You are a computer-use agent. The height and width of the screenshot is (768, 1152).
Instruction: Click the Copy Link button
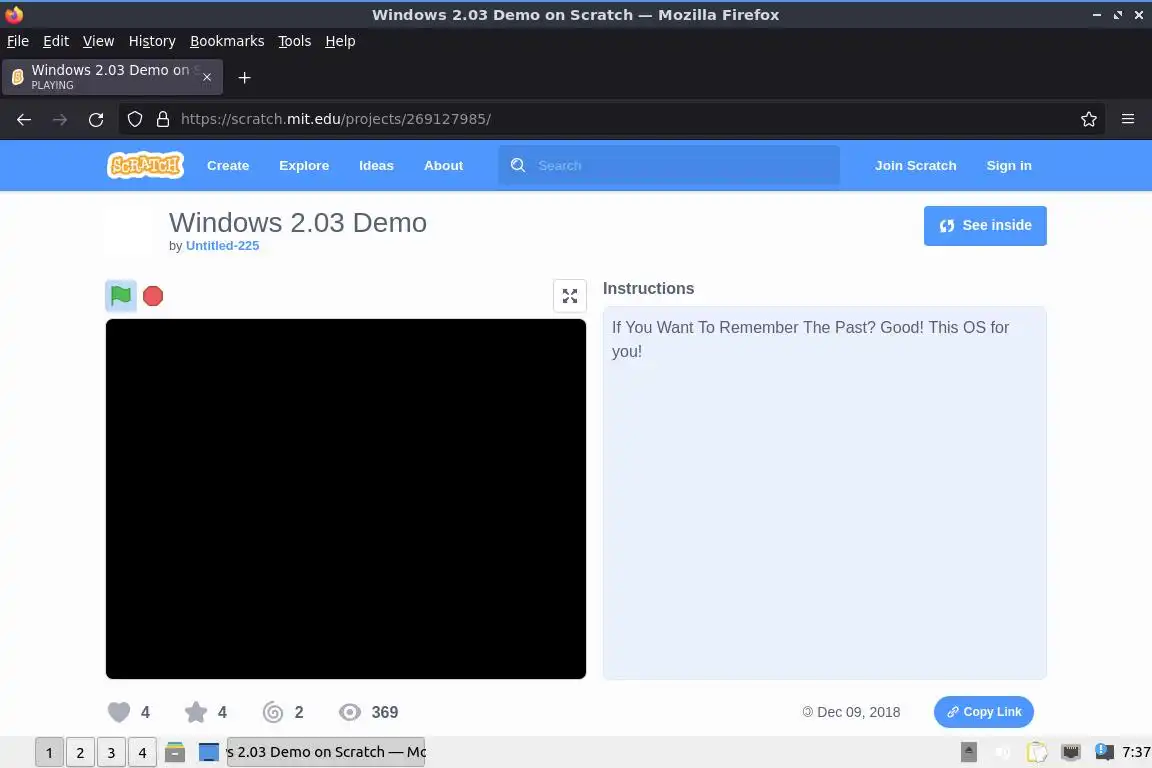984,711
